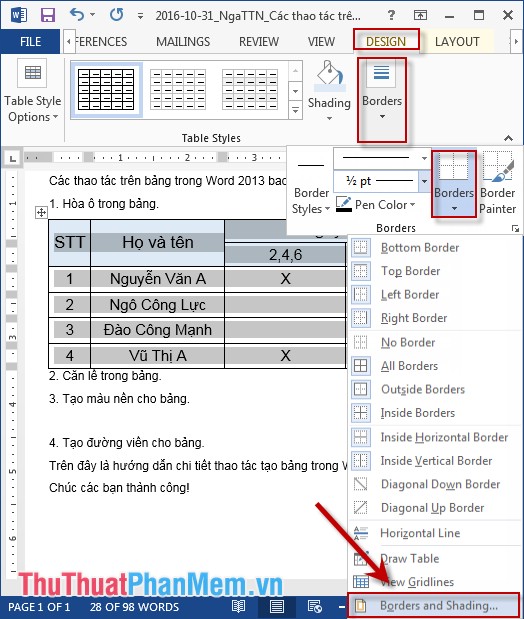The width and height of the screenshot is (524, 619).
Task: Click the Repeat action icon
Action: pos(116,15)
